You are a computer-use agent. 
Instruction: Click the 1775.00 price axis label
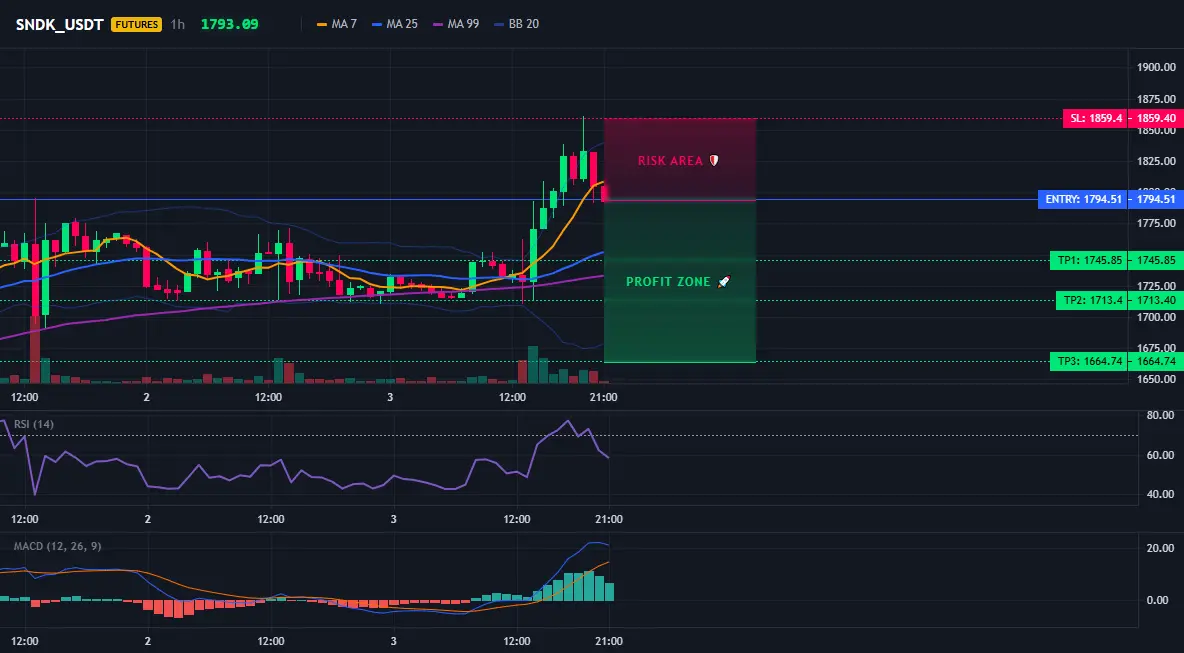coord(1156,223)
